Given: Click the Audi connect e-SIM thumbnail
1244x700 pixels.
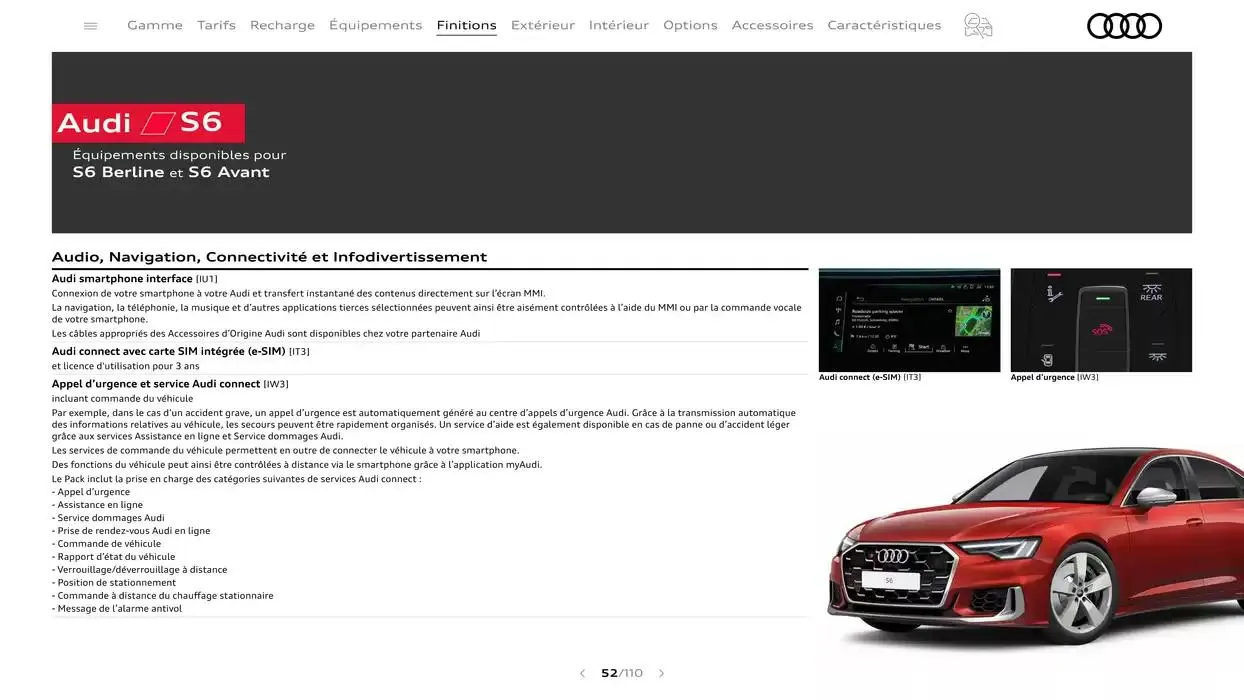Looking at the screenshot, I should coord(909,320).
